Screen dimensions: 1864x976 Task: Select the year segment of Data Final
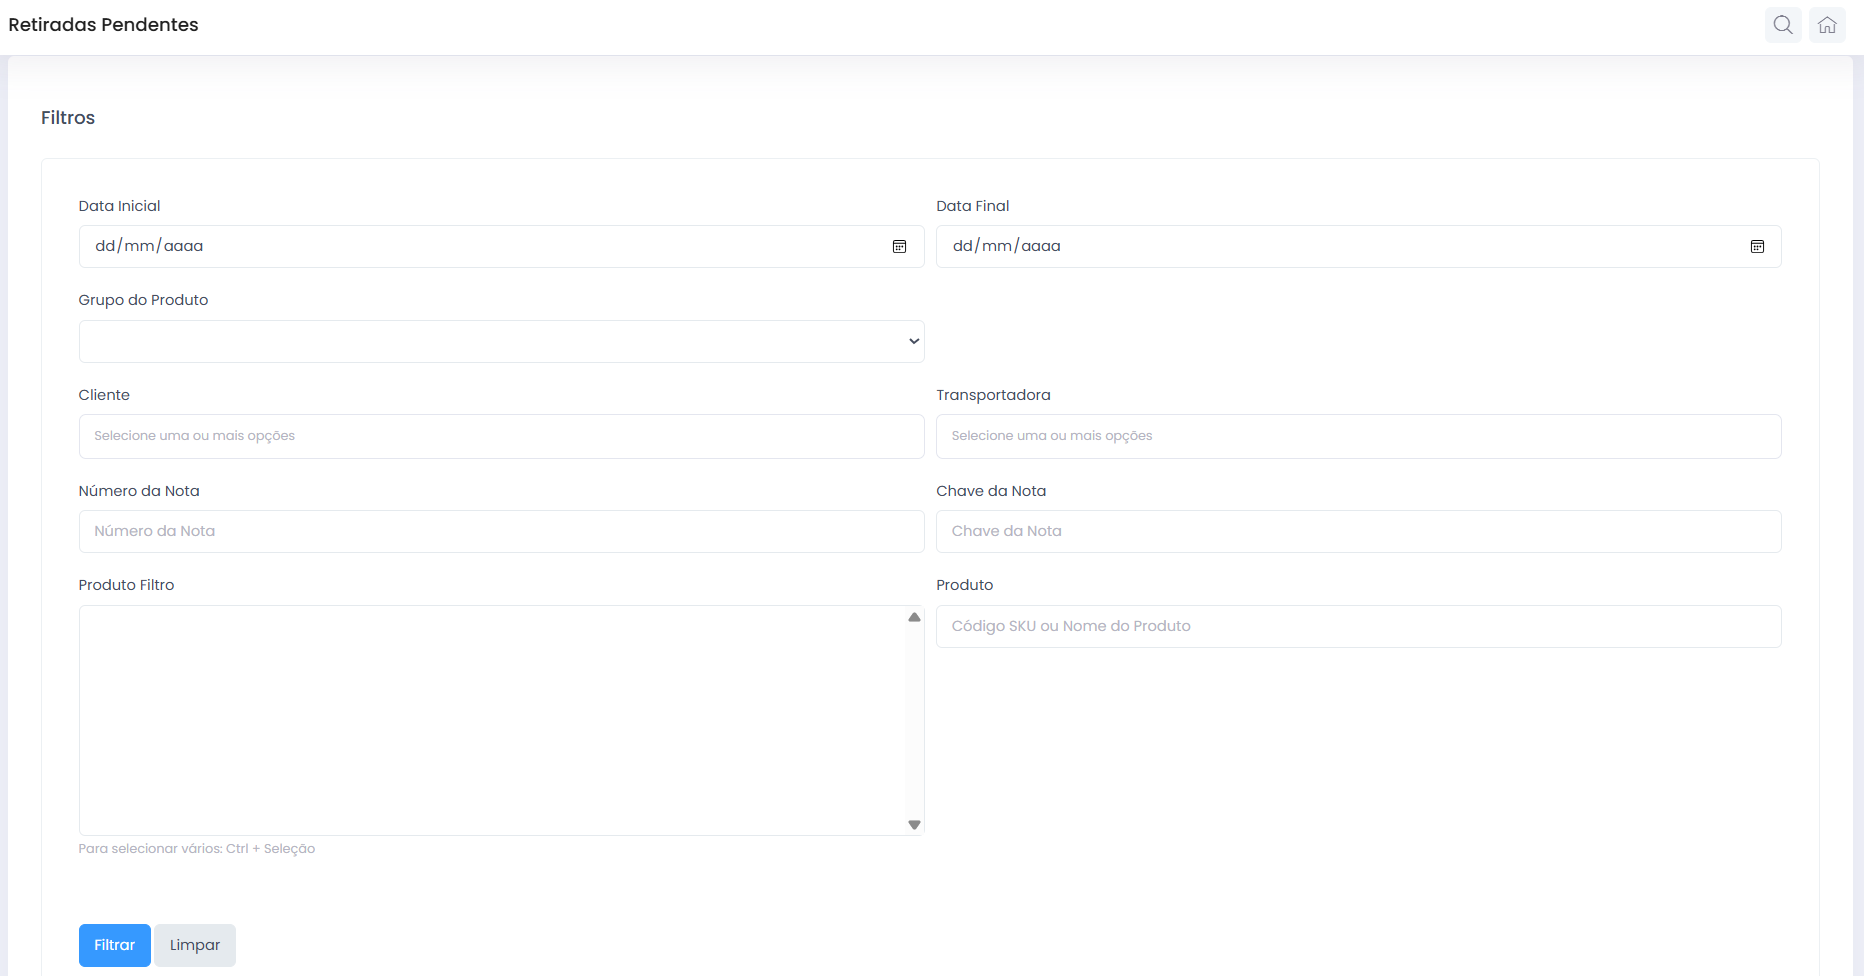pyautogui.click(x=1041, y=246)
